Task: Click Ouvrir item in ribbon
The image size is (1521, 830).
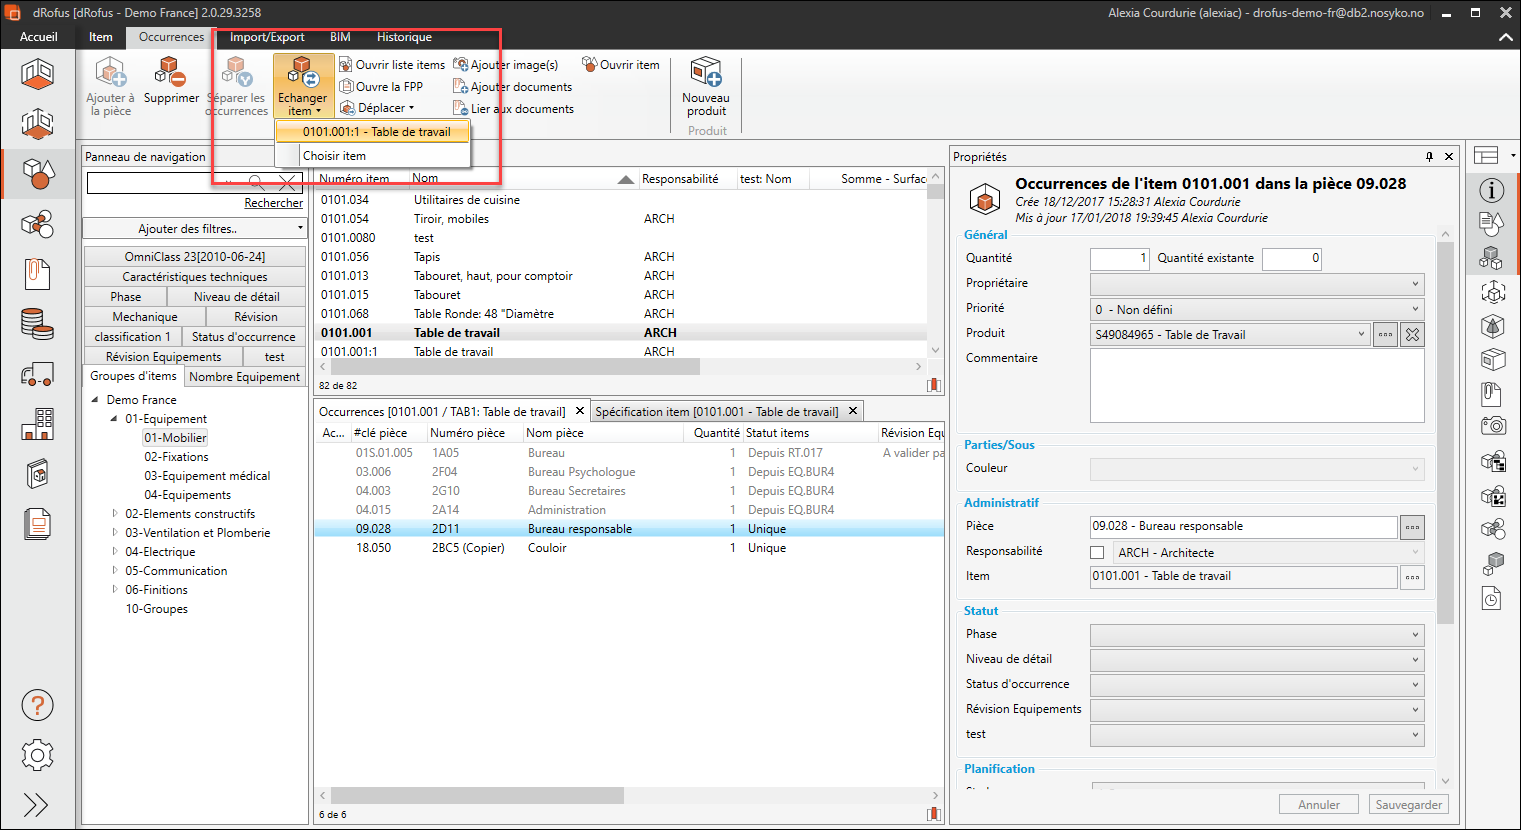Action: 621,65
